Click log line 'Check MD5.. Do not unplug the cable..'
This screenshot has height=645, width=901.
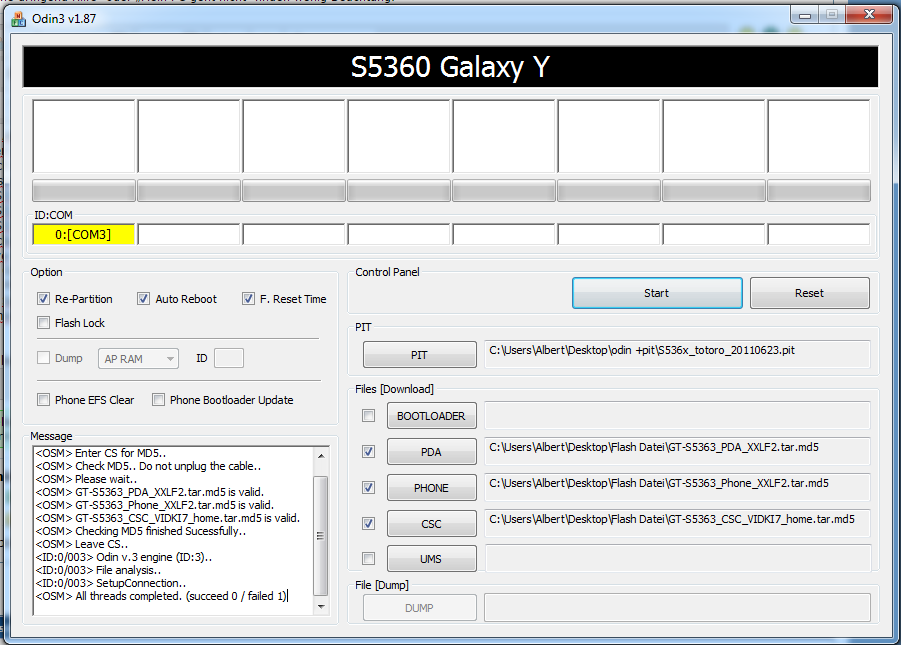pos(148,466)
